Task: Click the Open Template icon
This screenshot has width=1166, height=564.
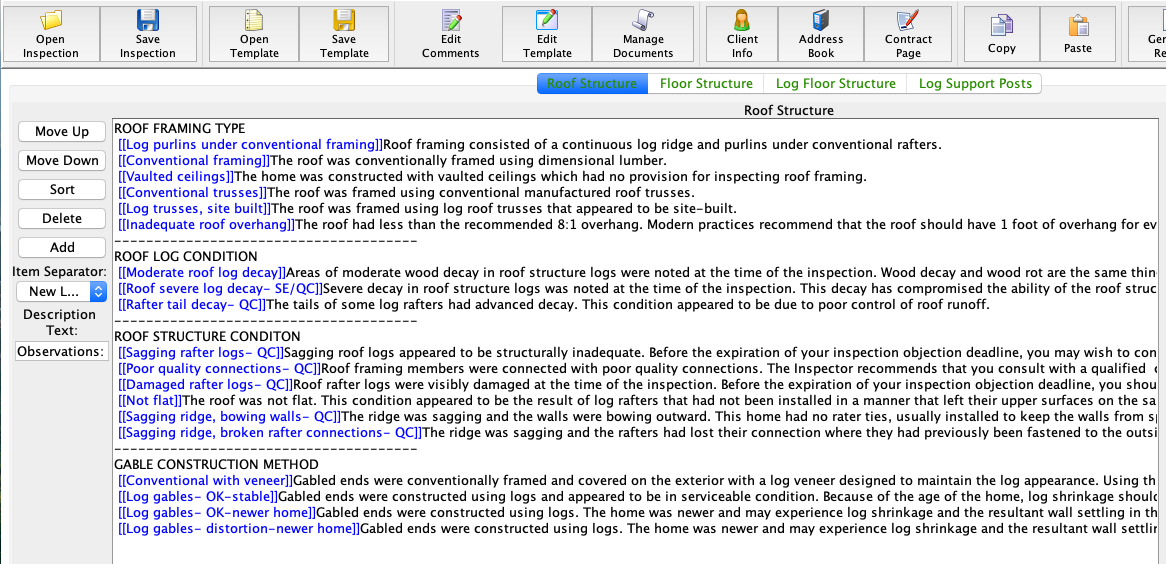Action: coord(254,34)
